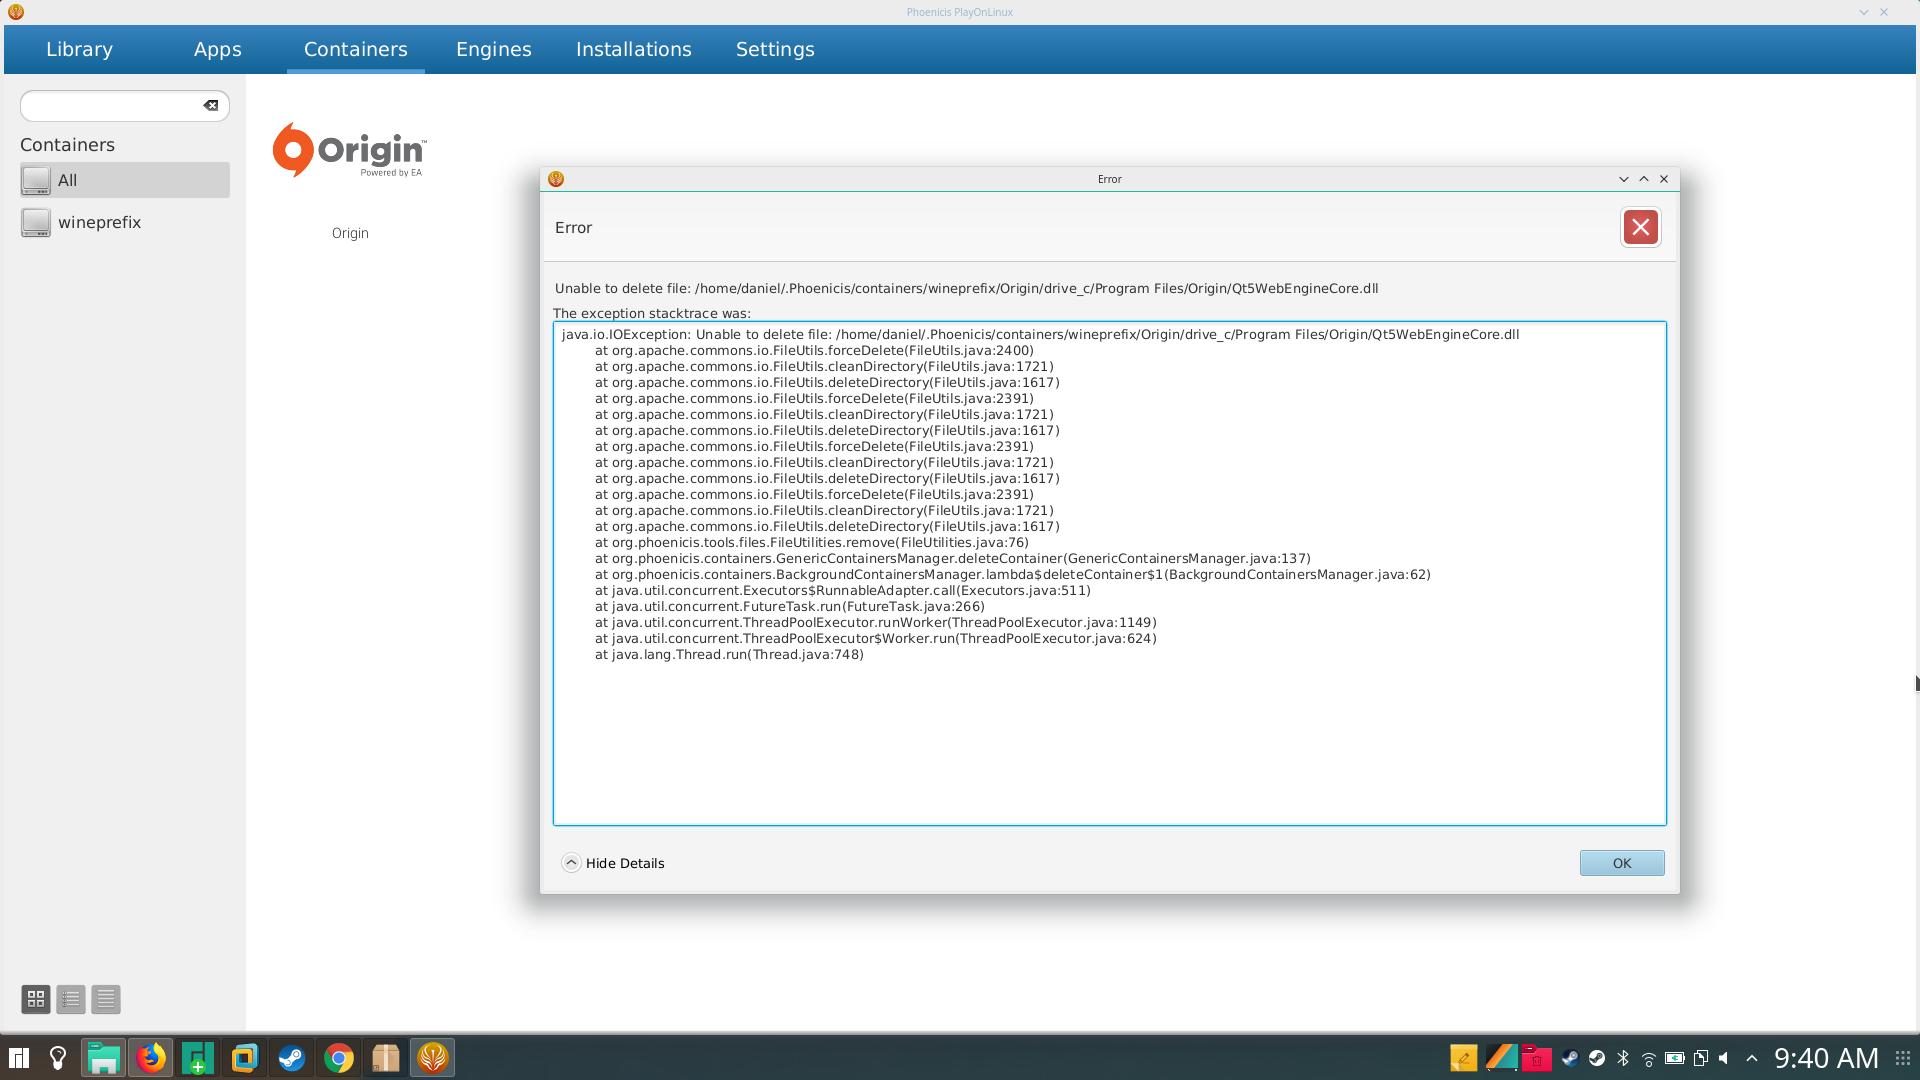Expand hidden system tray icons arrow
This screenshot has width=1920, height=1080.
pyautogui.click(x=1751, y=1058)
